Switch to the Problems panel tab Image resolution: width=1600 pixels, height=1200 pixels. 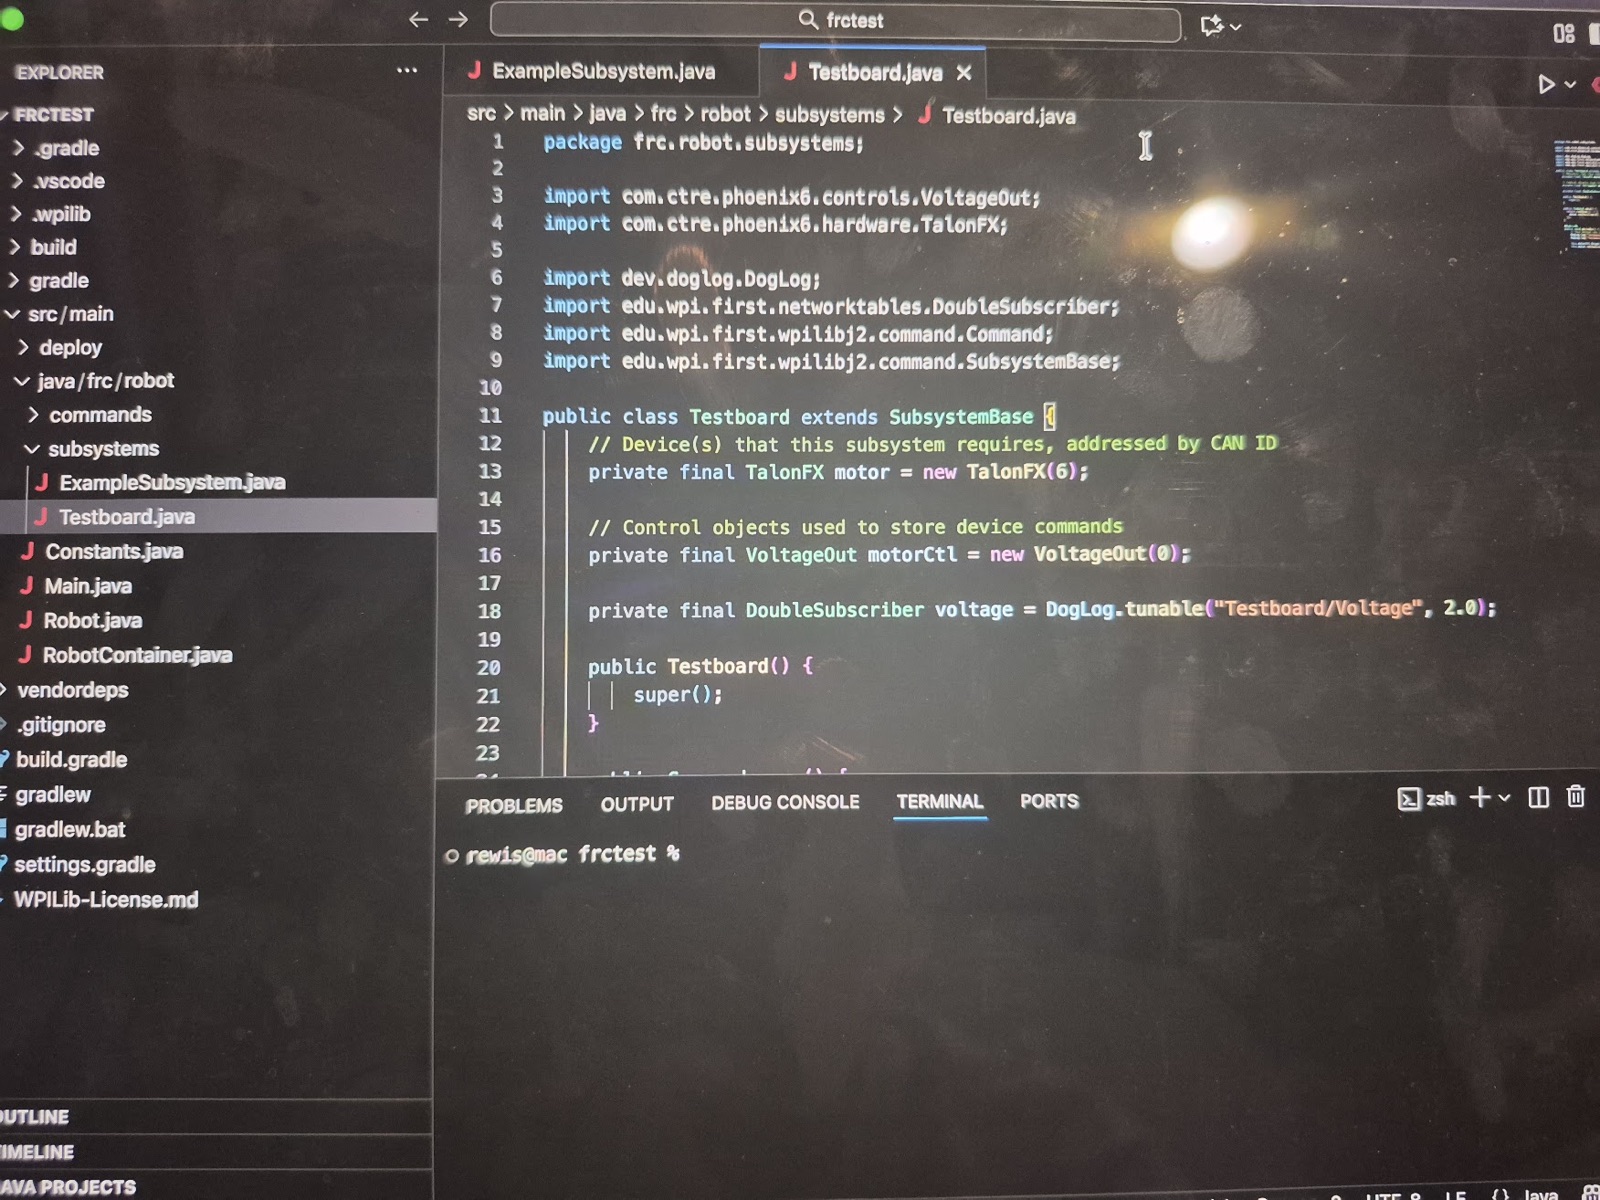pos(514,806)
